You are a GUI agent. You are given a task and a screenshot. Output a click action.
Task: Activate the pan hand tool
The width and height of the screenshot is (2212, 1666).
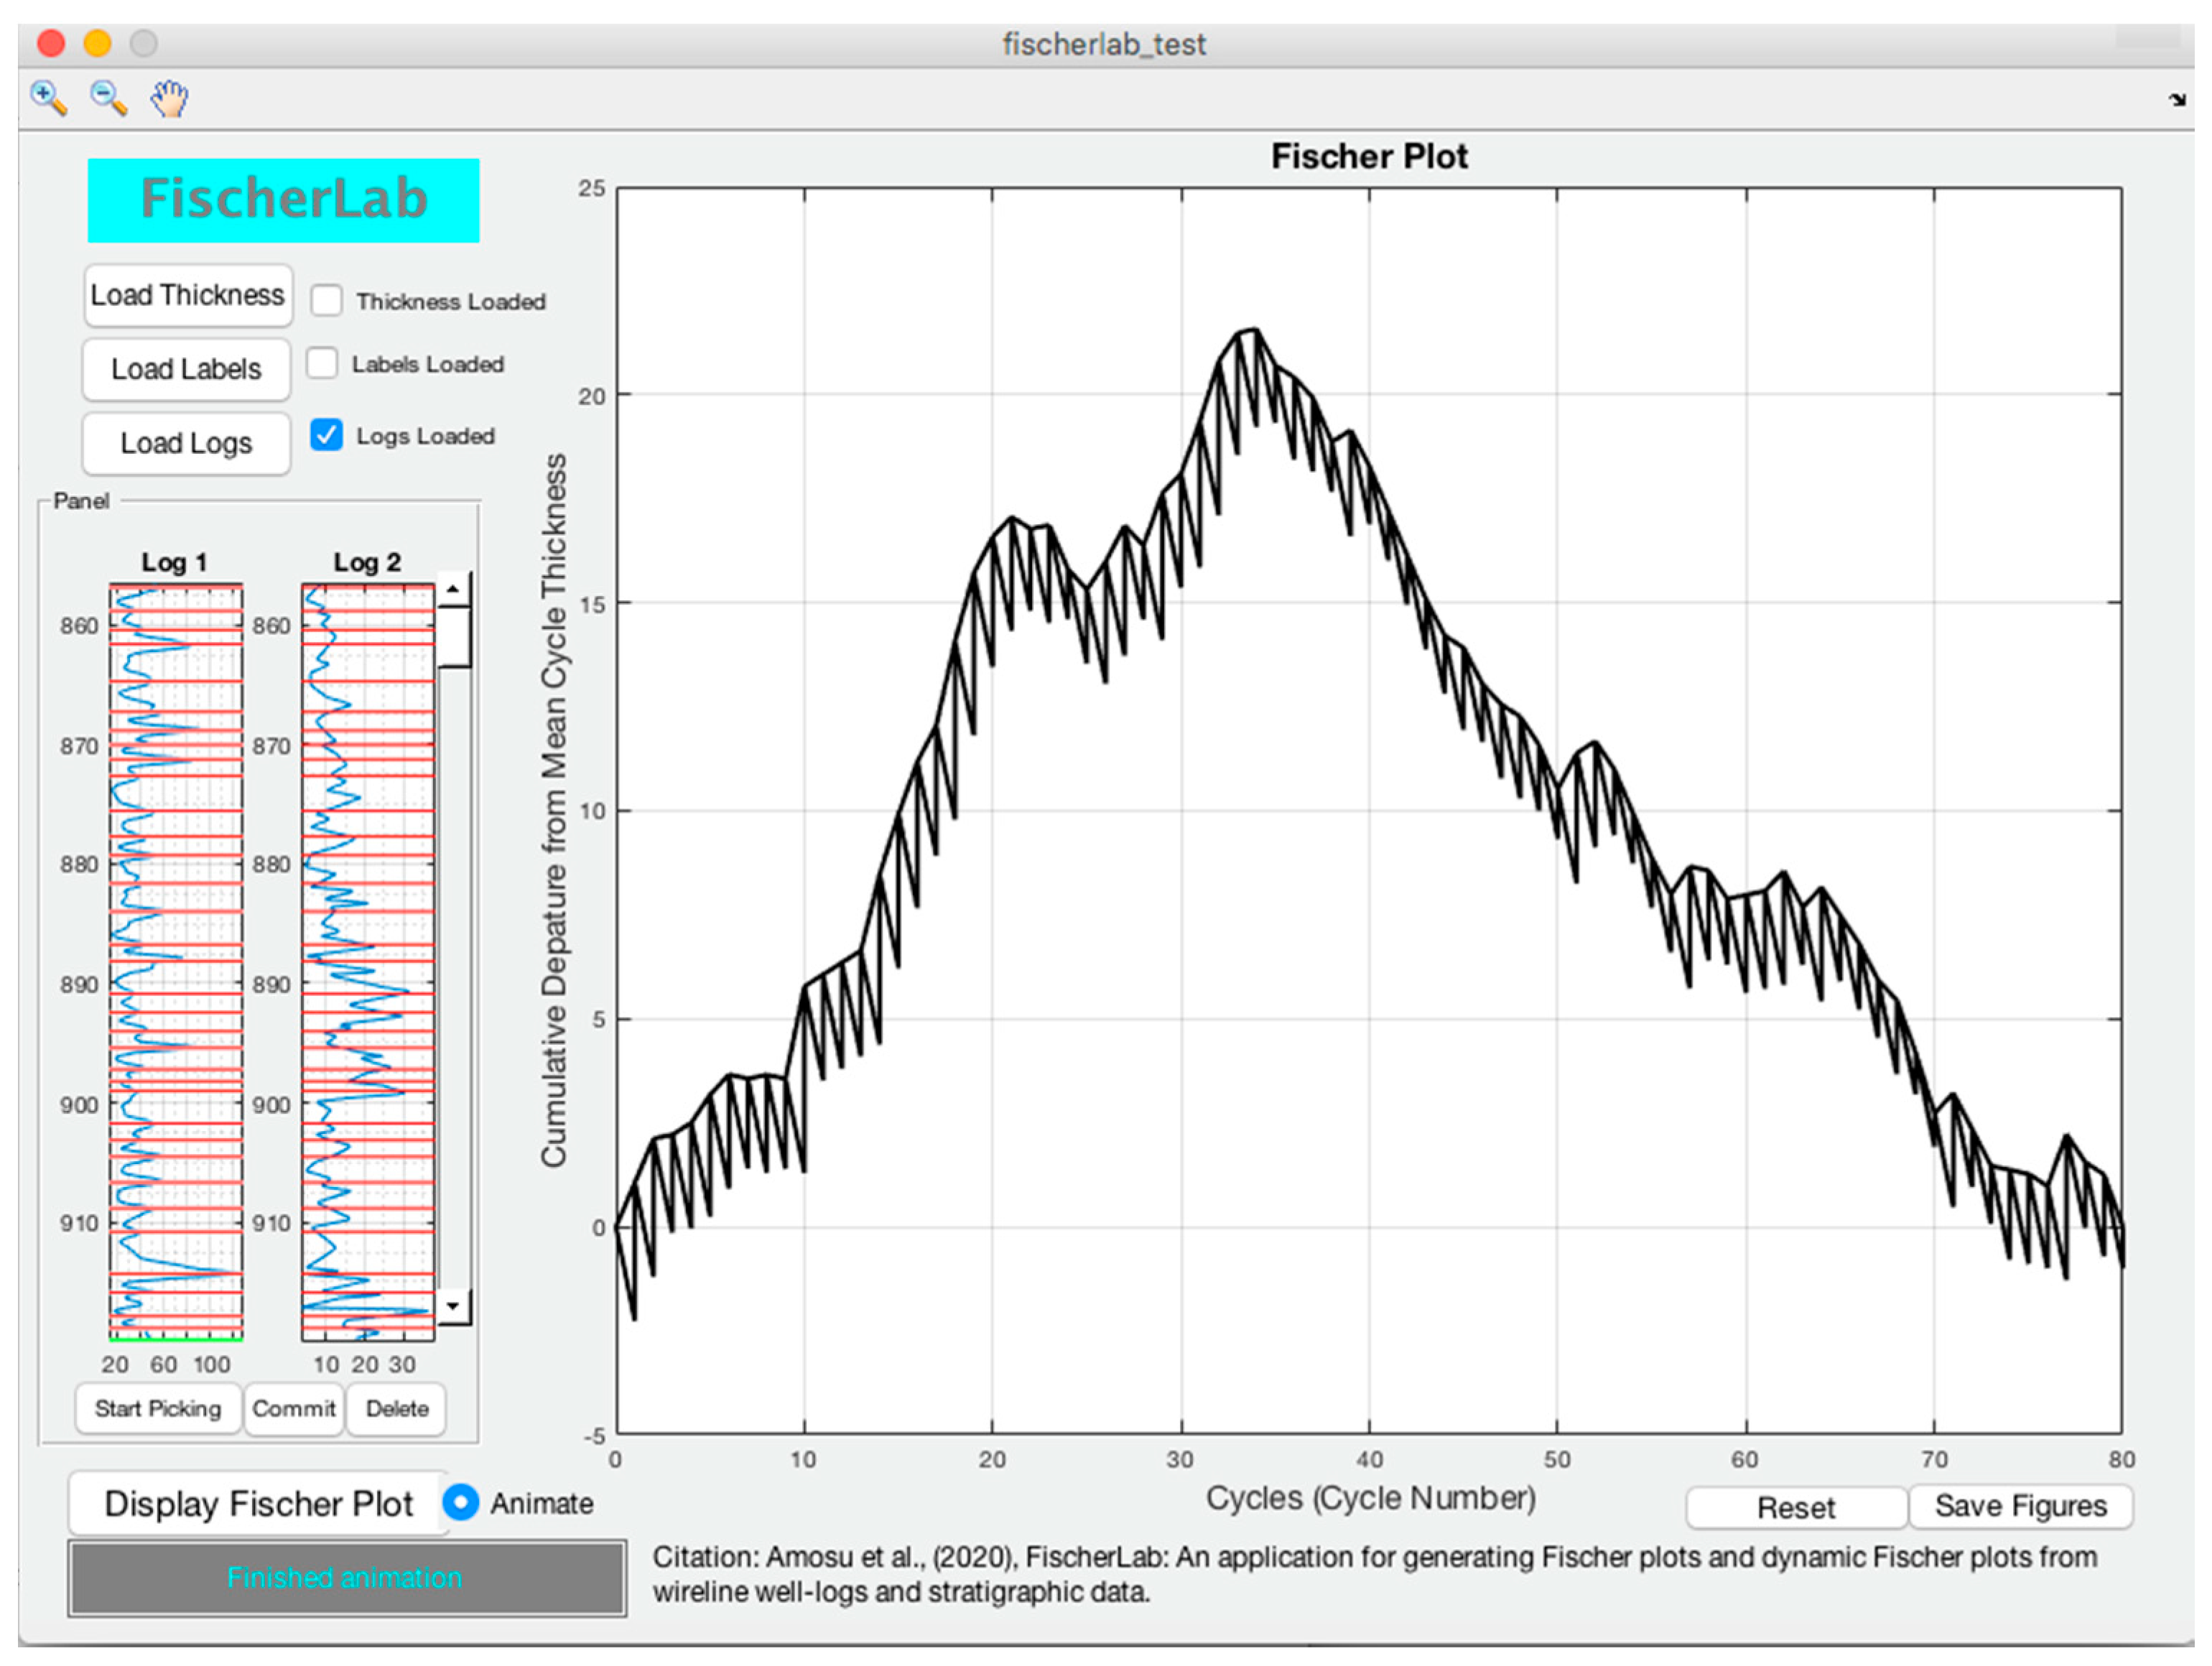pos(169,98)
